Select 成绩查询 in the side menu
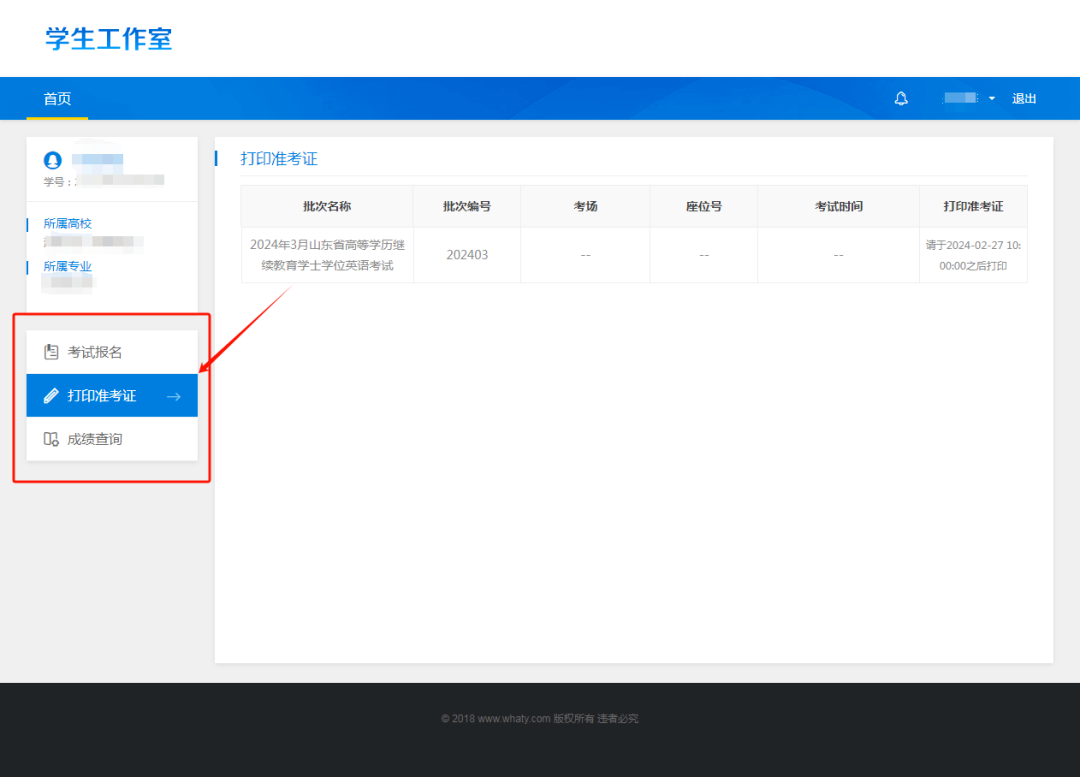 (x=112, y=439)
